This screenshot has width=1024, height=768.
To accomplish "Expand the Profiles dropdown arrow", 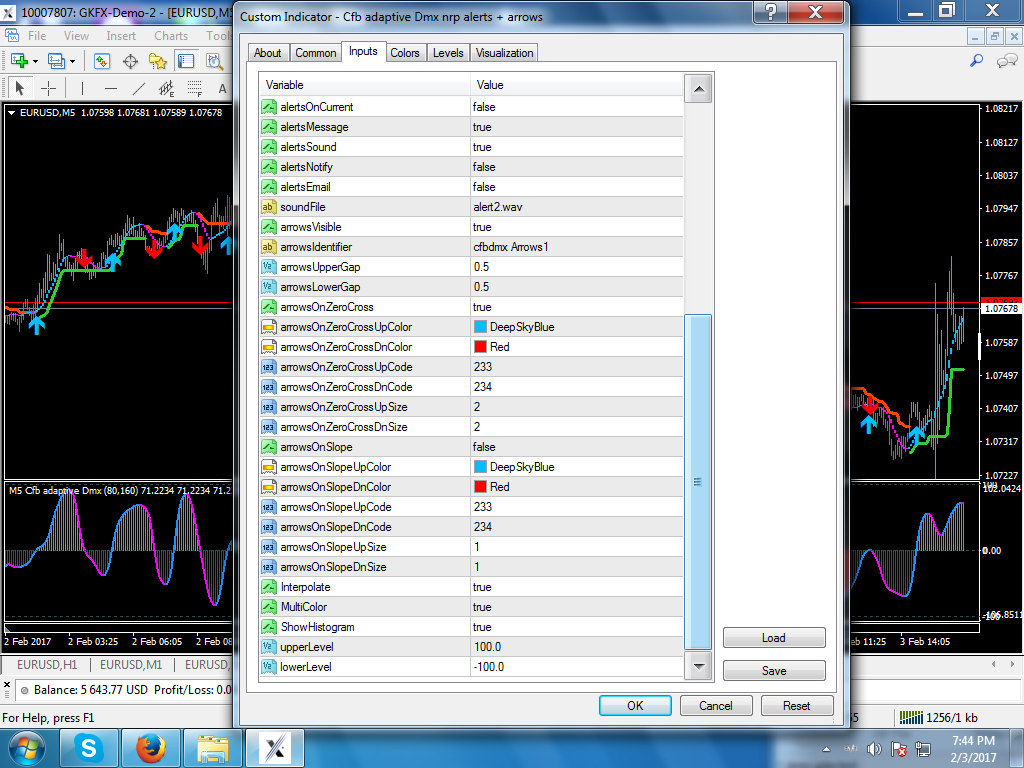I will [72, 61].
